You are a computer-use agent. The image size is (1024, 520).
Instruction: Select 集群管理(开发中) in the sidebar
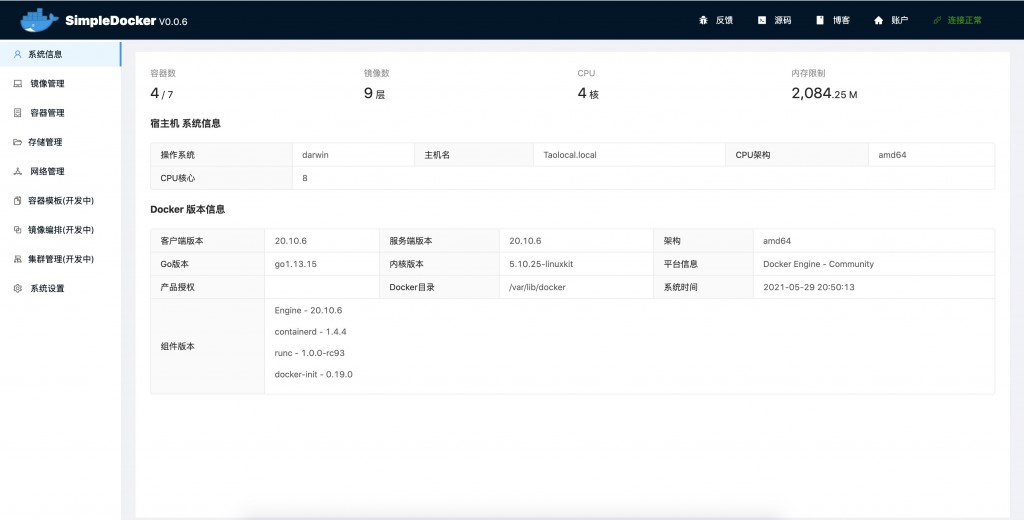coord(60,259)
